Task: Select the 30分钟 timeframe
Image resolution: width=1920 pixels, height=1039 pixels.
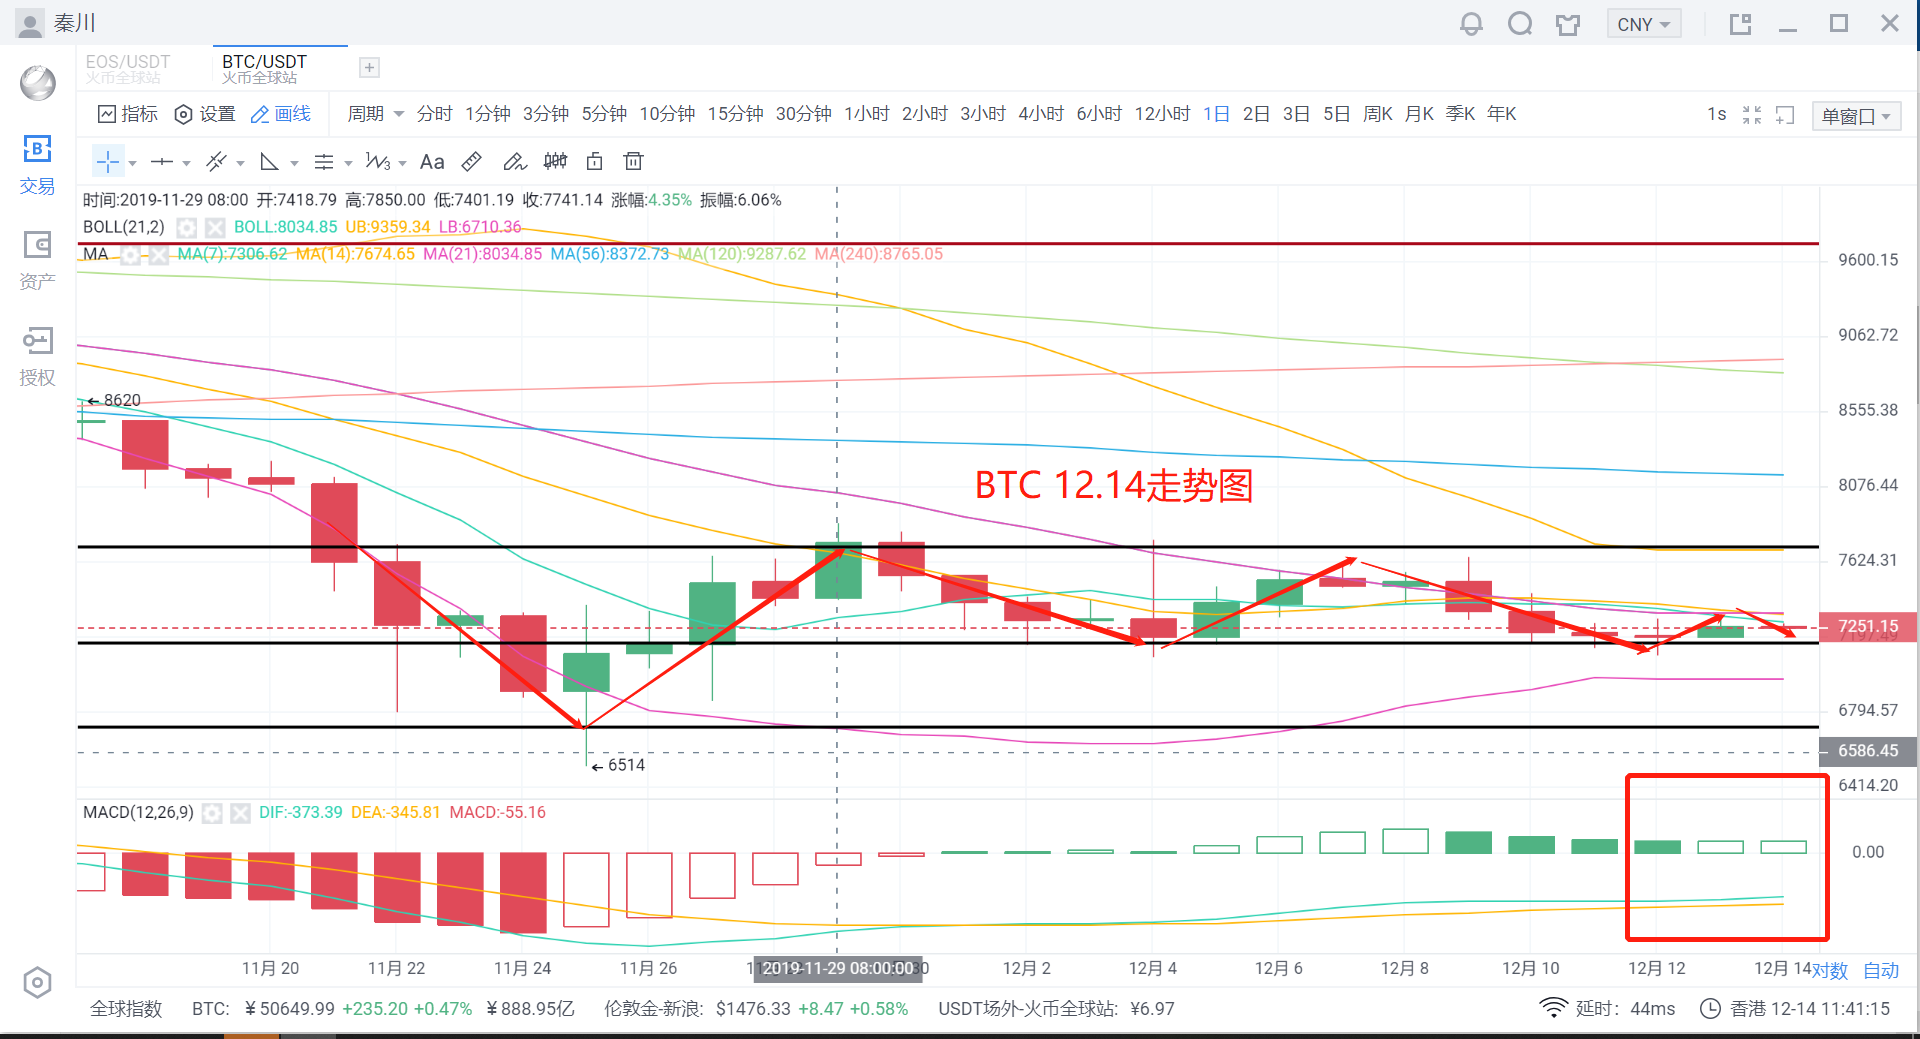Action: (x=803, y=114)
